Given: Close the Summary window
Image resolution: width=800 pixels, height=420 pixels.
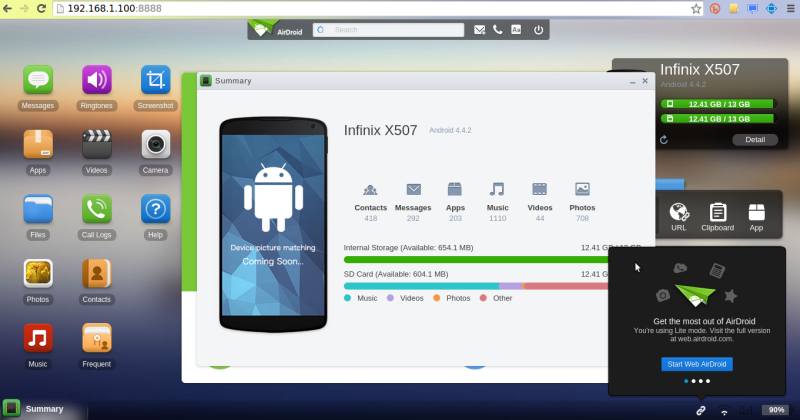Looking at the screenshot, I should coord(645,81).
